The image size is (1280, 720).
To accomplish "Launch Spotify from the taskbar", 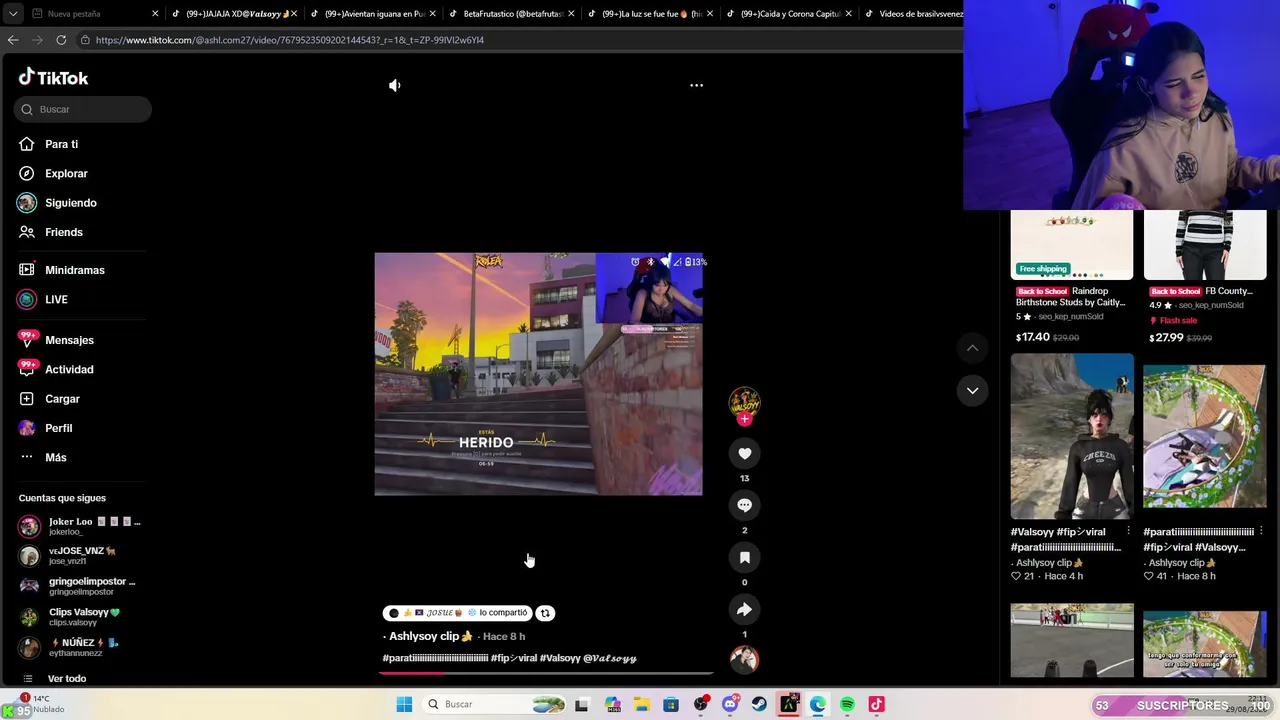I will (847, 704).
